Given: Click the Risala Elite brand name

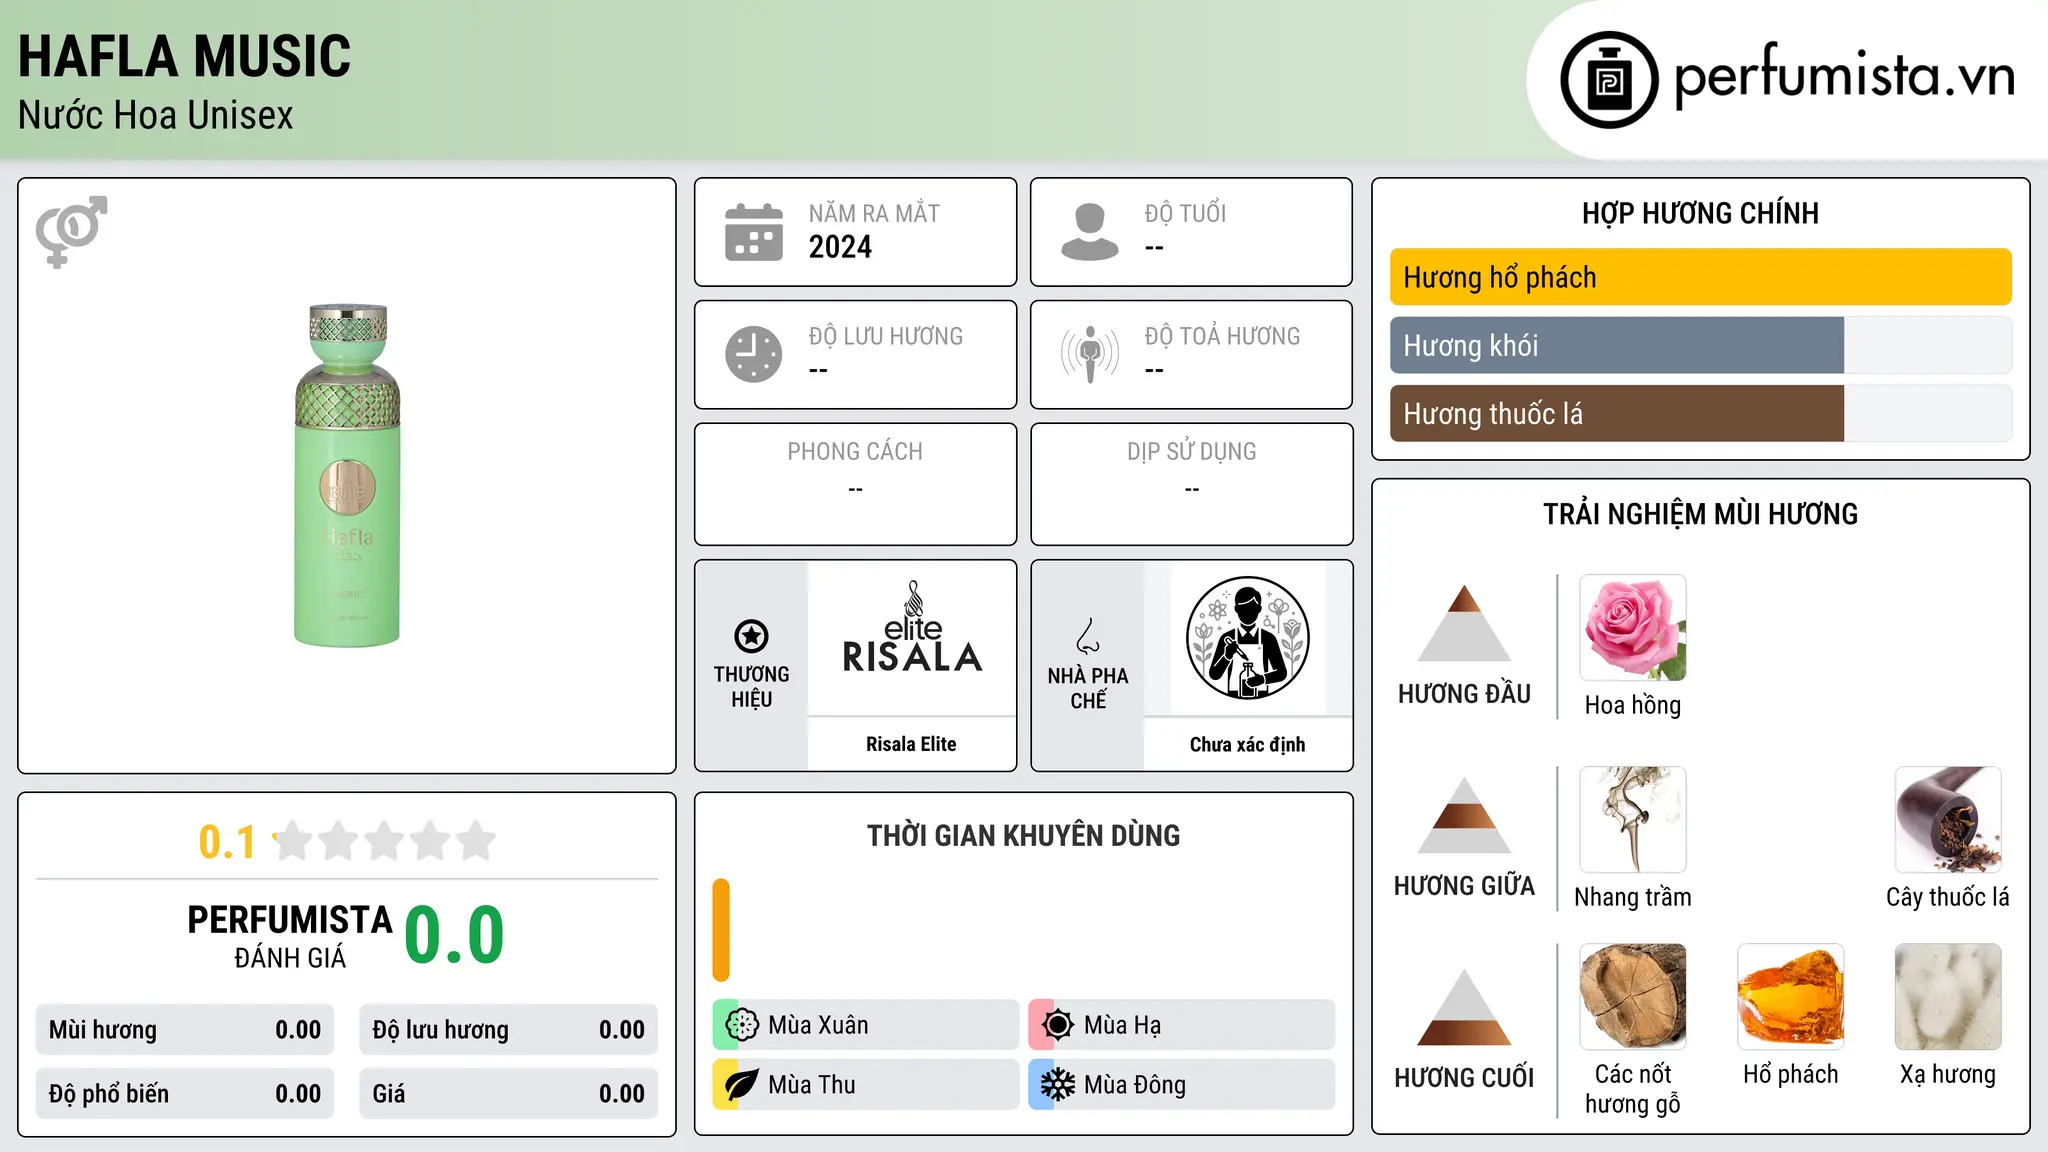Looking at the screenshot, I should [911, 744].
